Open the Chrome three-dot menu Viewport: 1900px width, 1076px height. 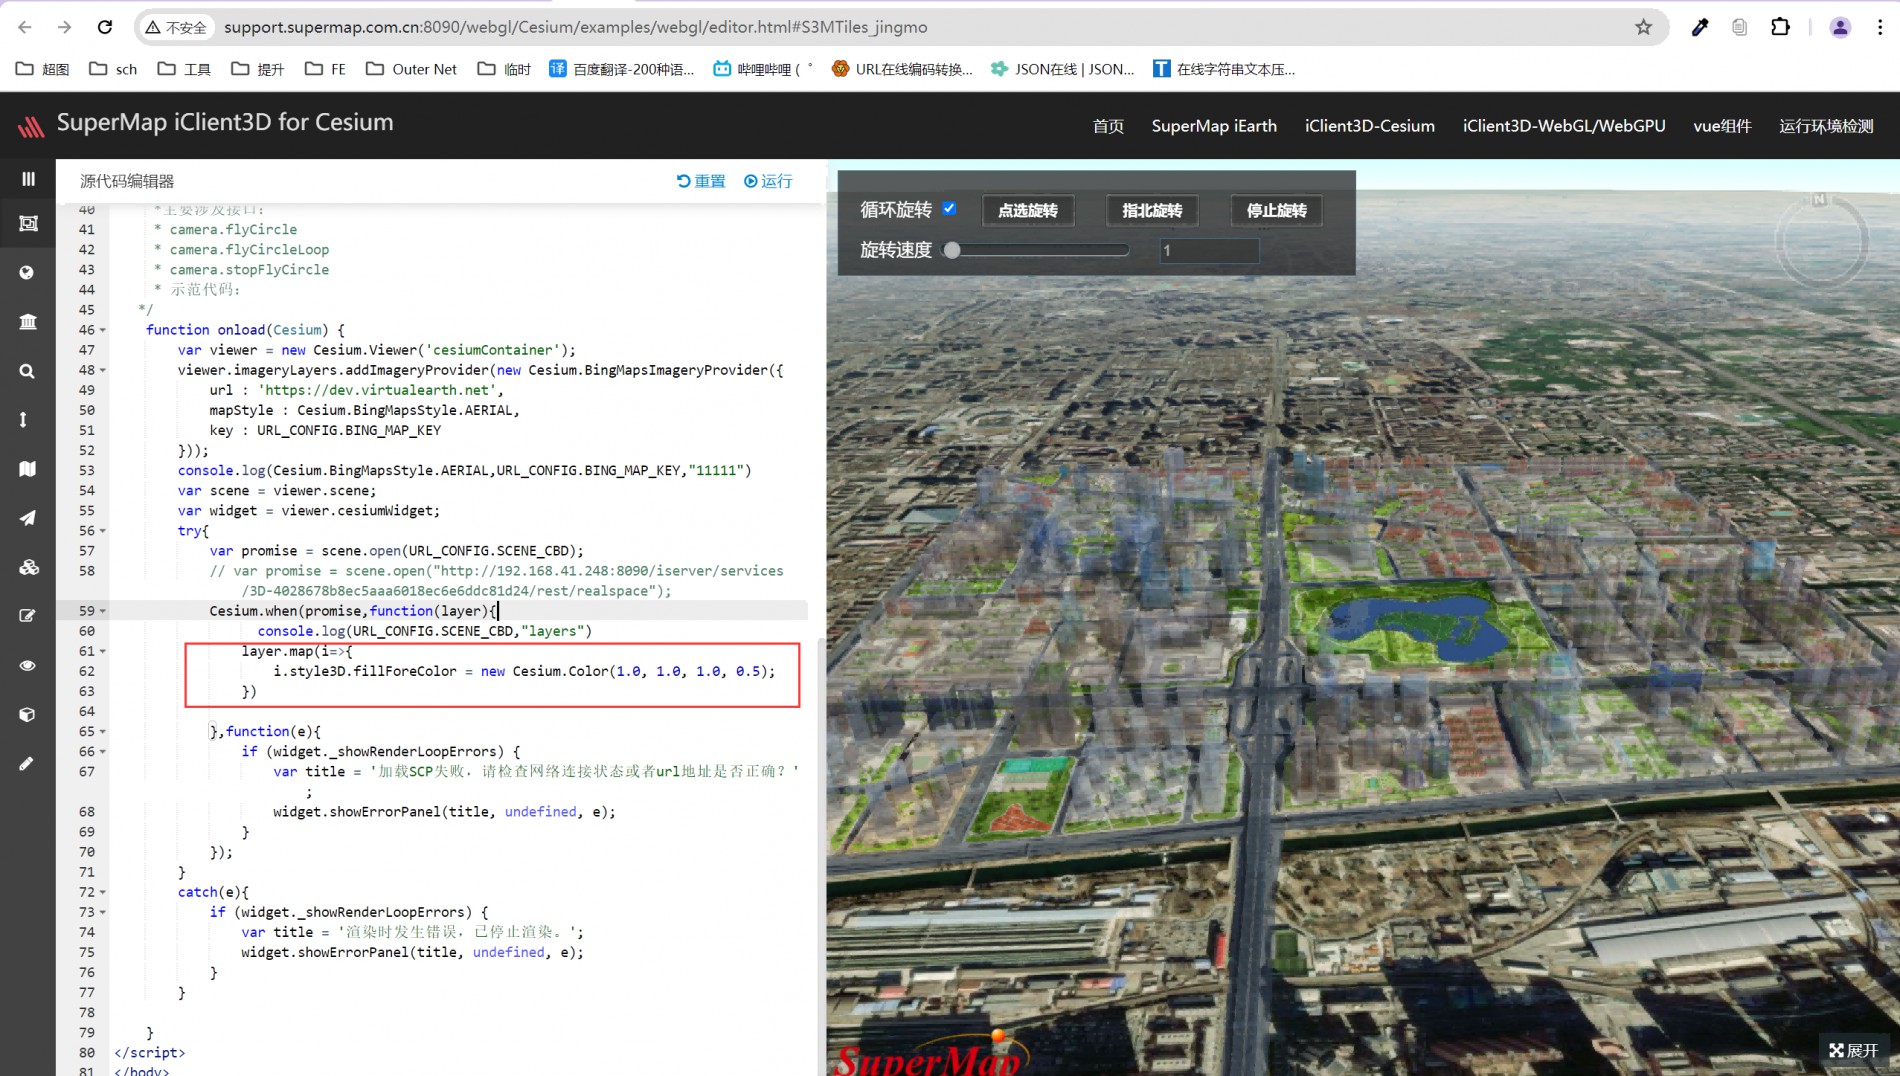tap(1880, 27)
